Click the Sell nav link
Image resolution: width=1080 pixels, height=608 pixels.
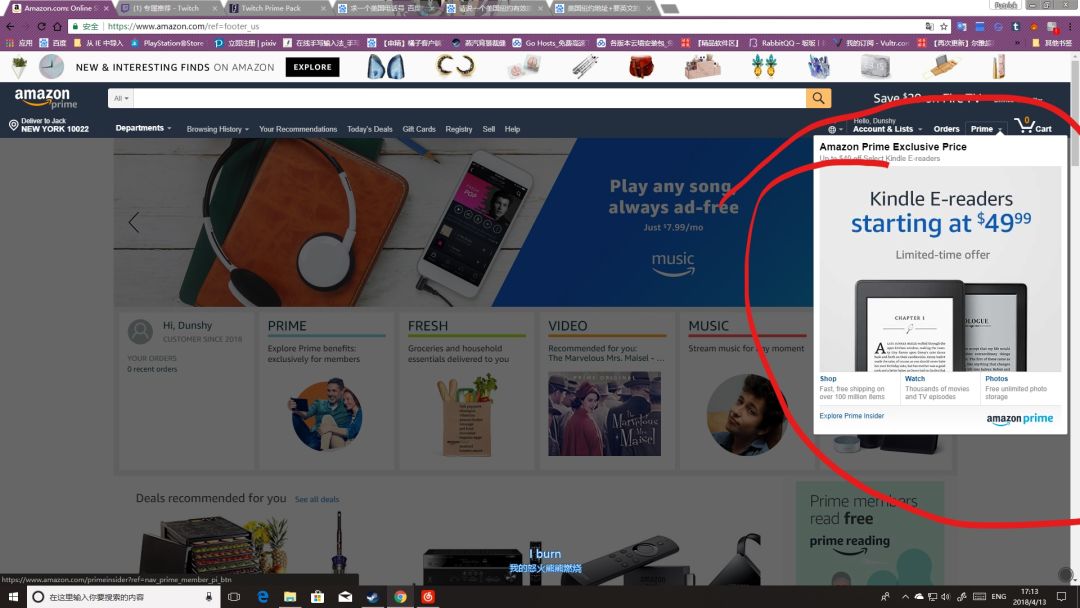click(x=488, y=129)
